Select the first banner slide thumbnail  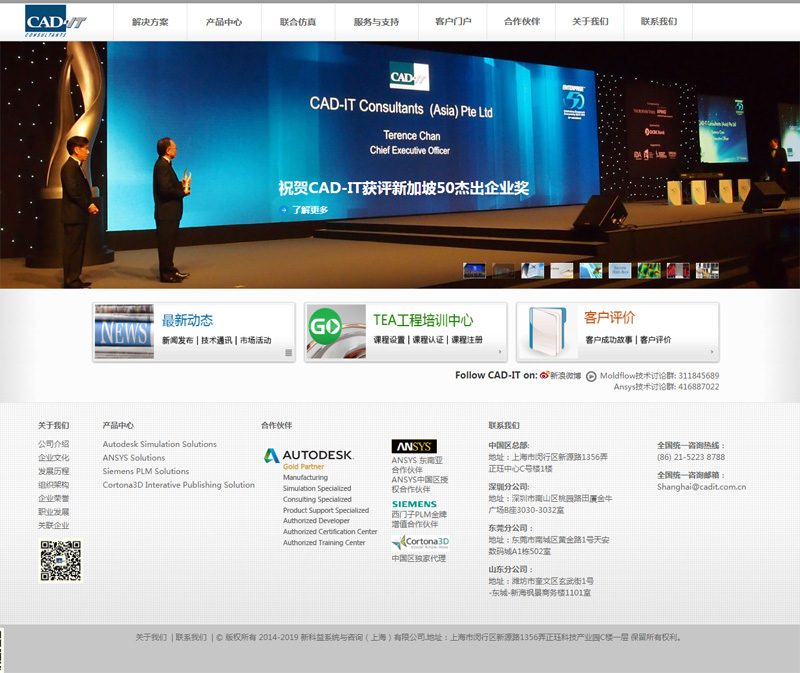(474, 270)
